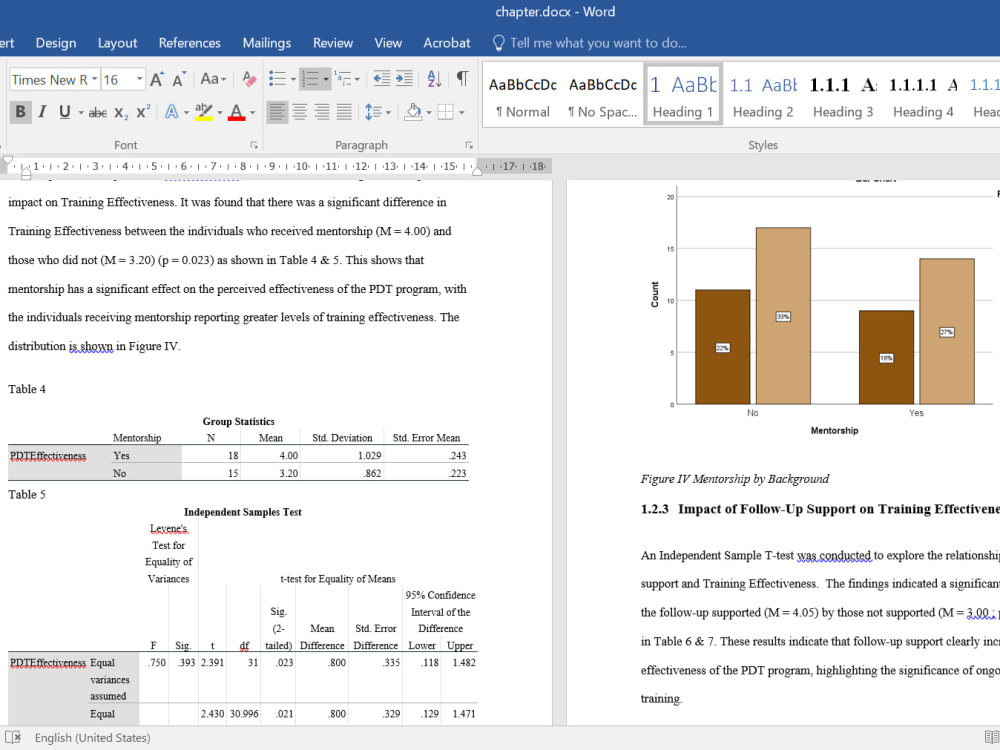The width and height of the screenshot is (1000, 750).
Task: Click left indent marker on ruler
Action: click(26, 173)
